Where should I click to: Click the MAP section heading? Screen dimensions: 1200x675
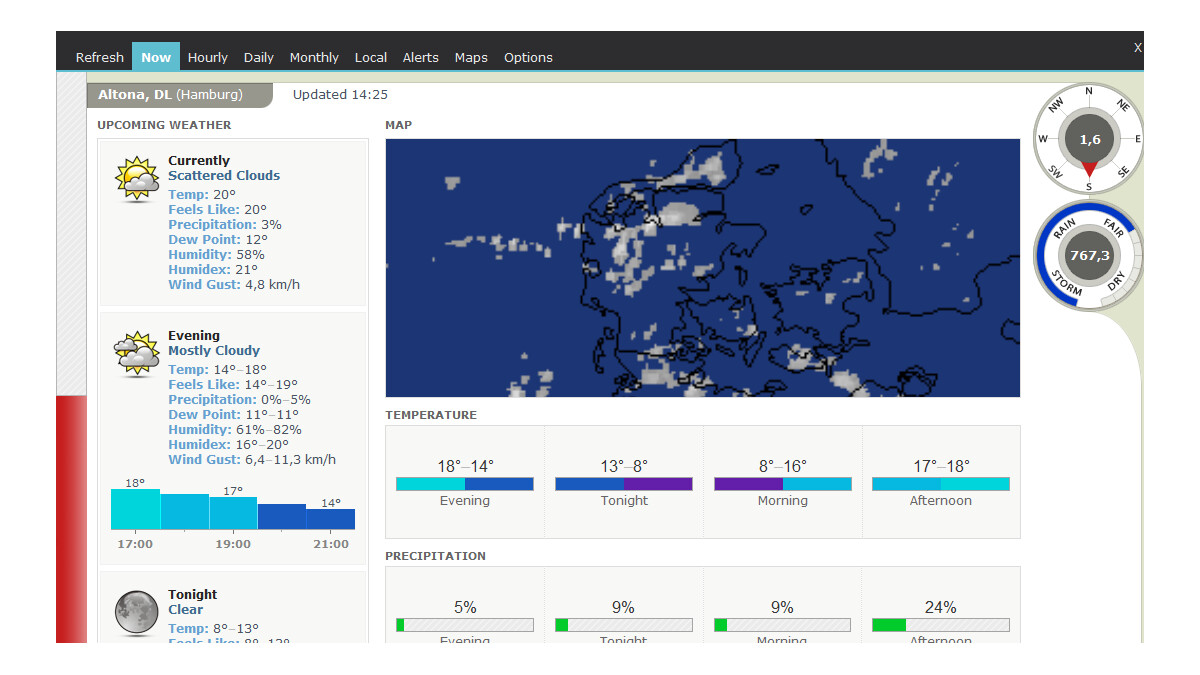pos(398,125)
